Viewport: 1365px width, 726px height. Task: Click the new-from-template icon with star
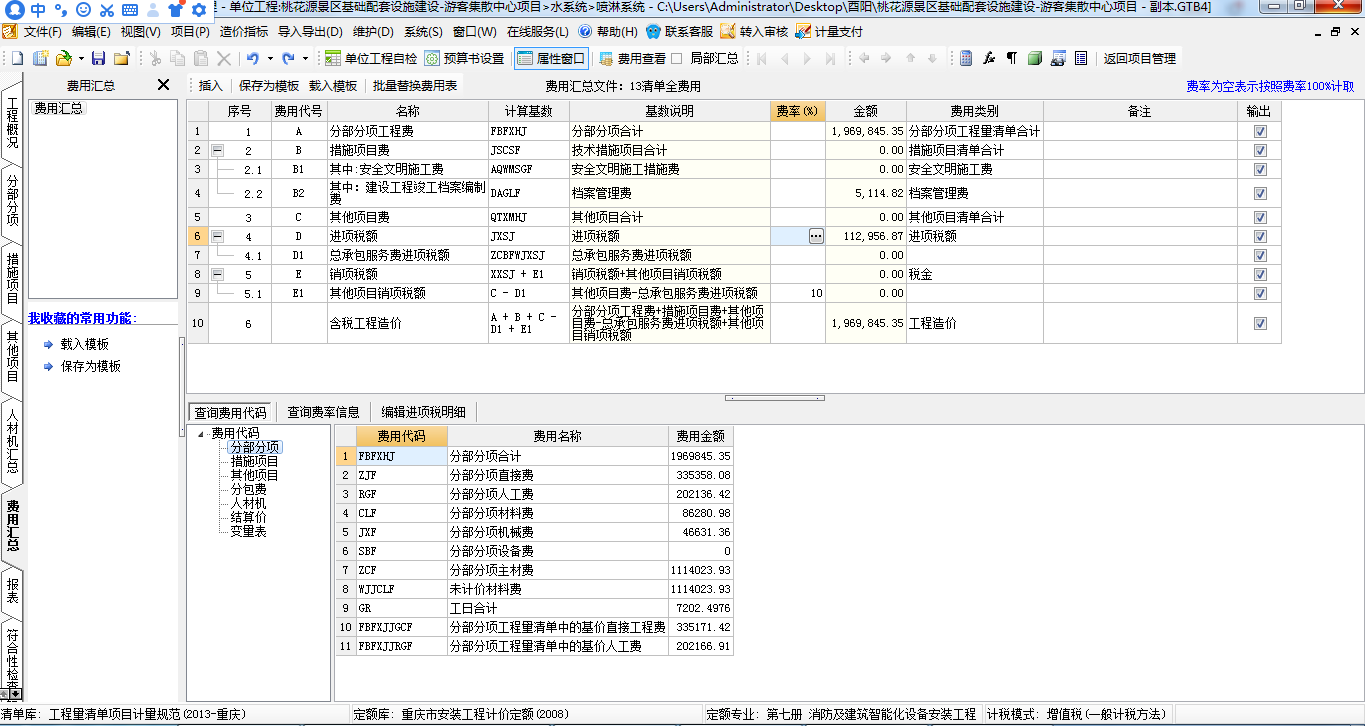[x=41, y=58]
